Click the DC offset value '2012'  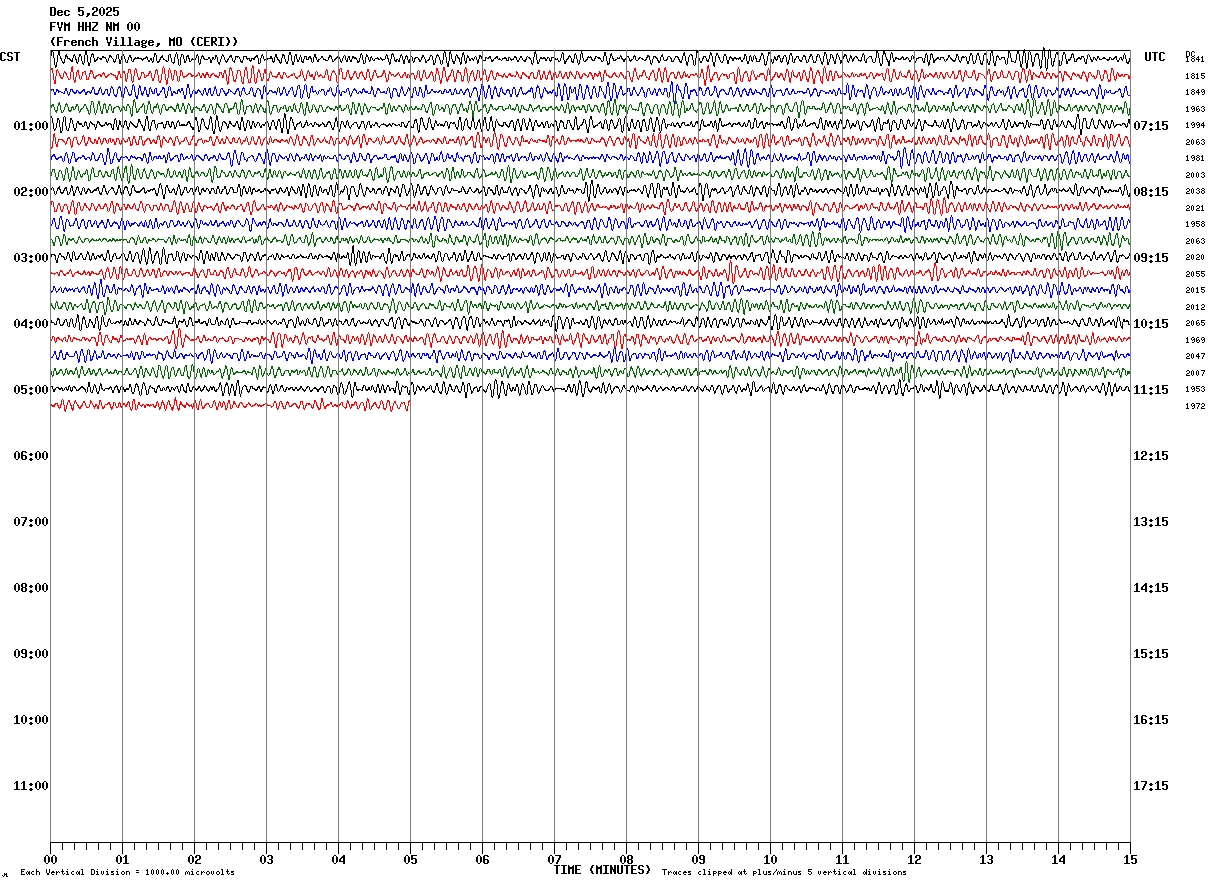point(1195,307)
